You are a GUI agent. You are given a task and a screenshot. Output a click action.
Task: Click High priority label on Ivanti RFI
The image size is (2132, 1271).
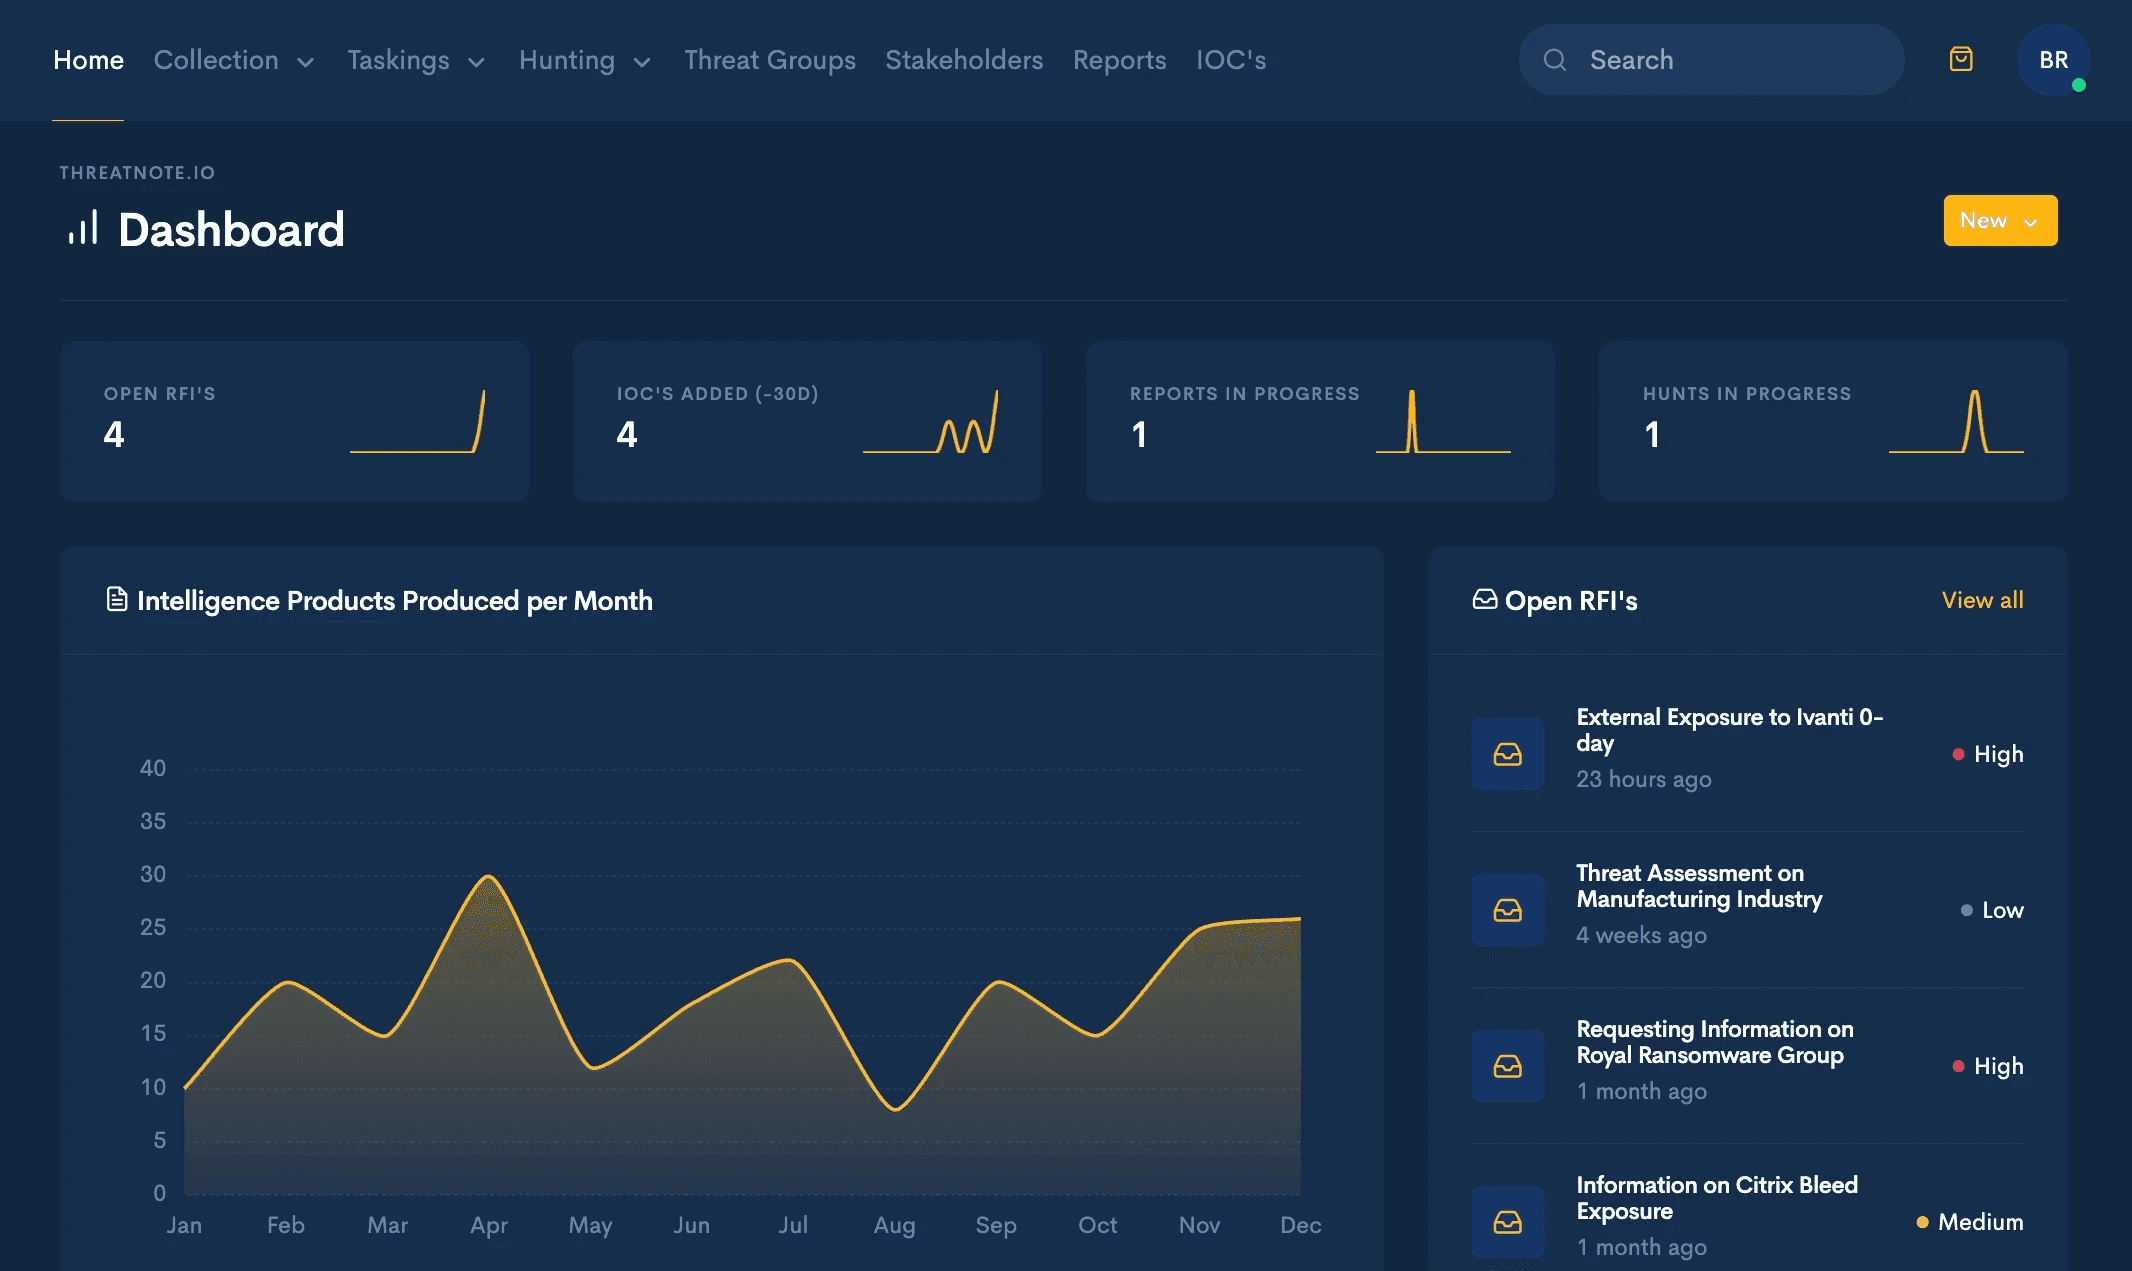pos(1988,754)
